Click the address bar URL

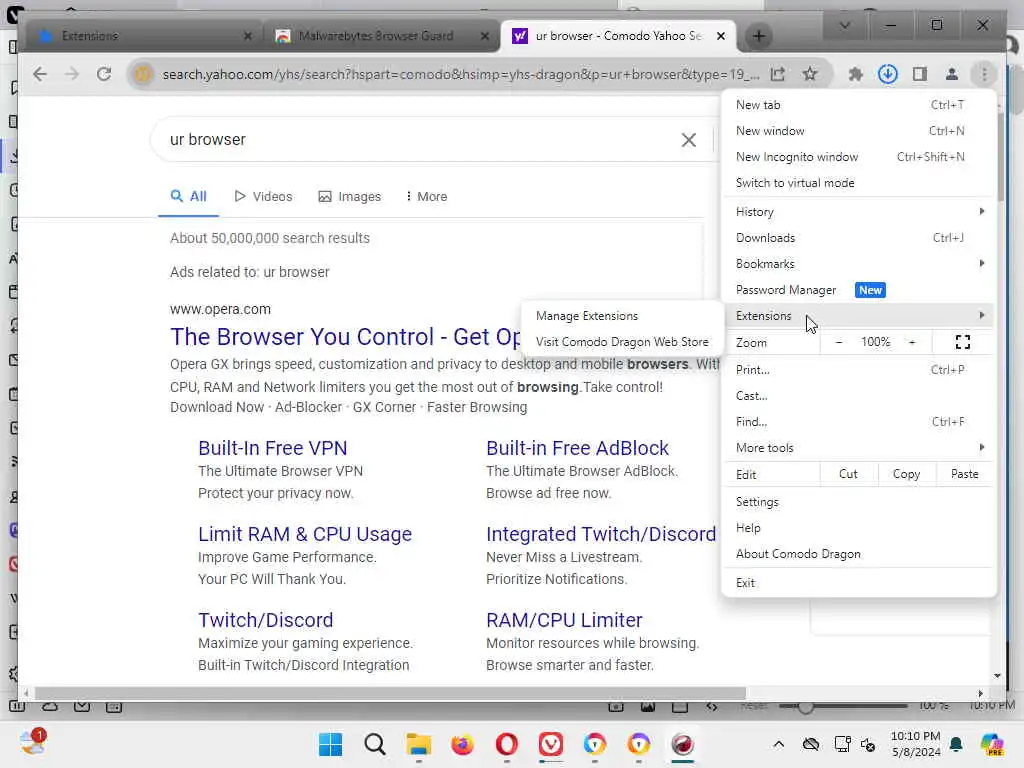point(460,74)
